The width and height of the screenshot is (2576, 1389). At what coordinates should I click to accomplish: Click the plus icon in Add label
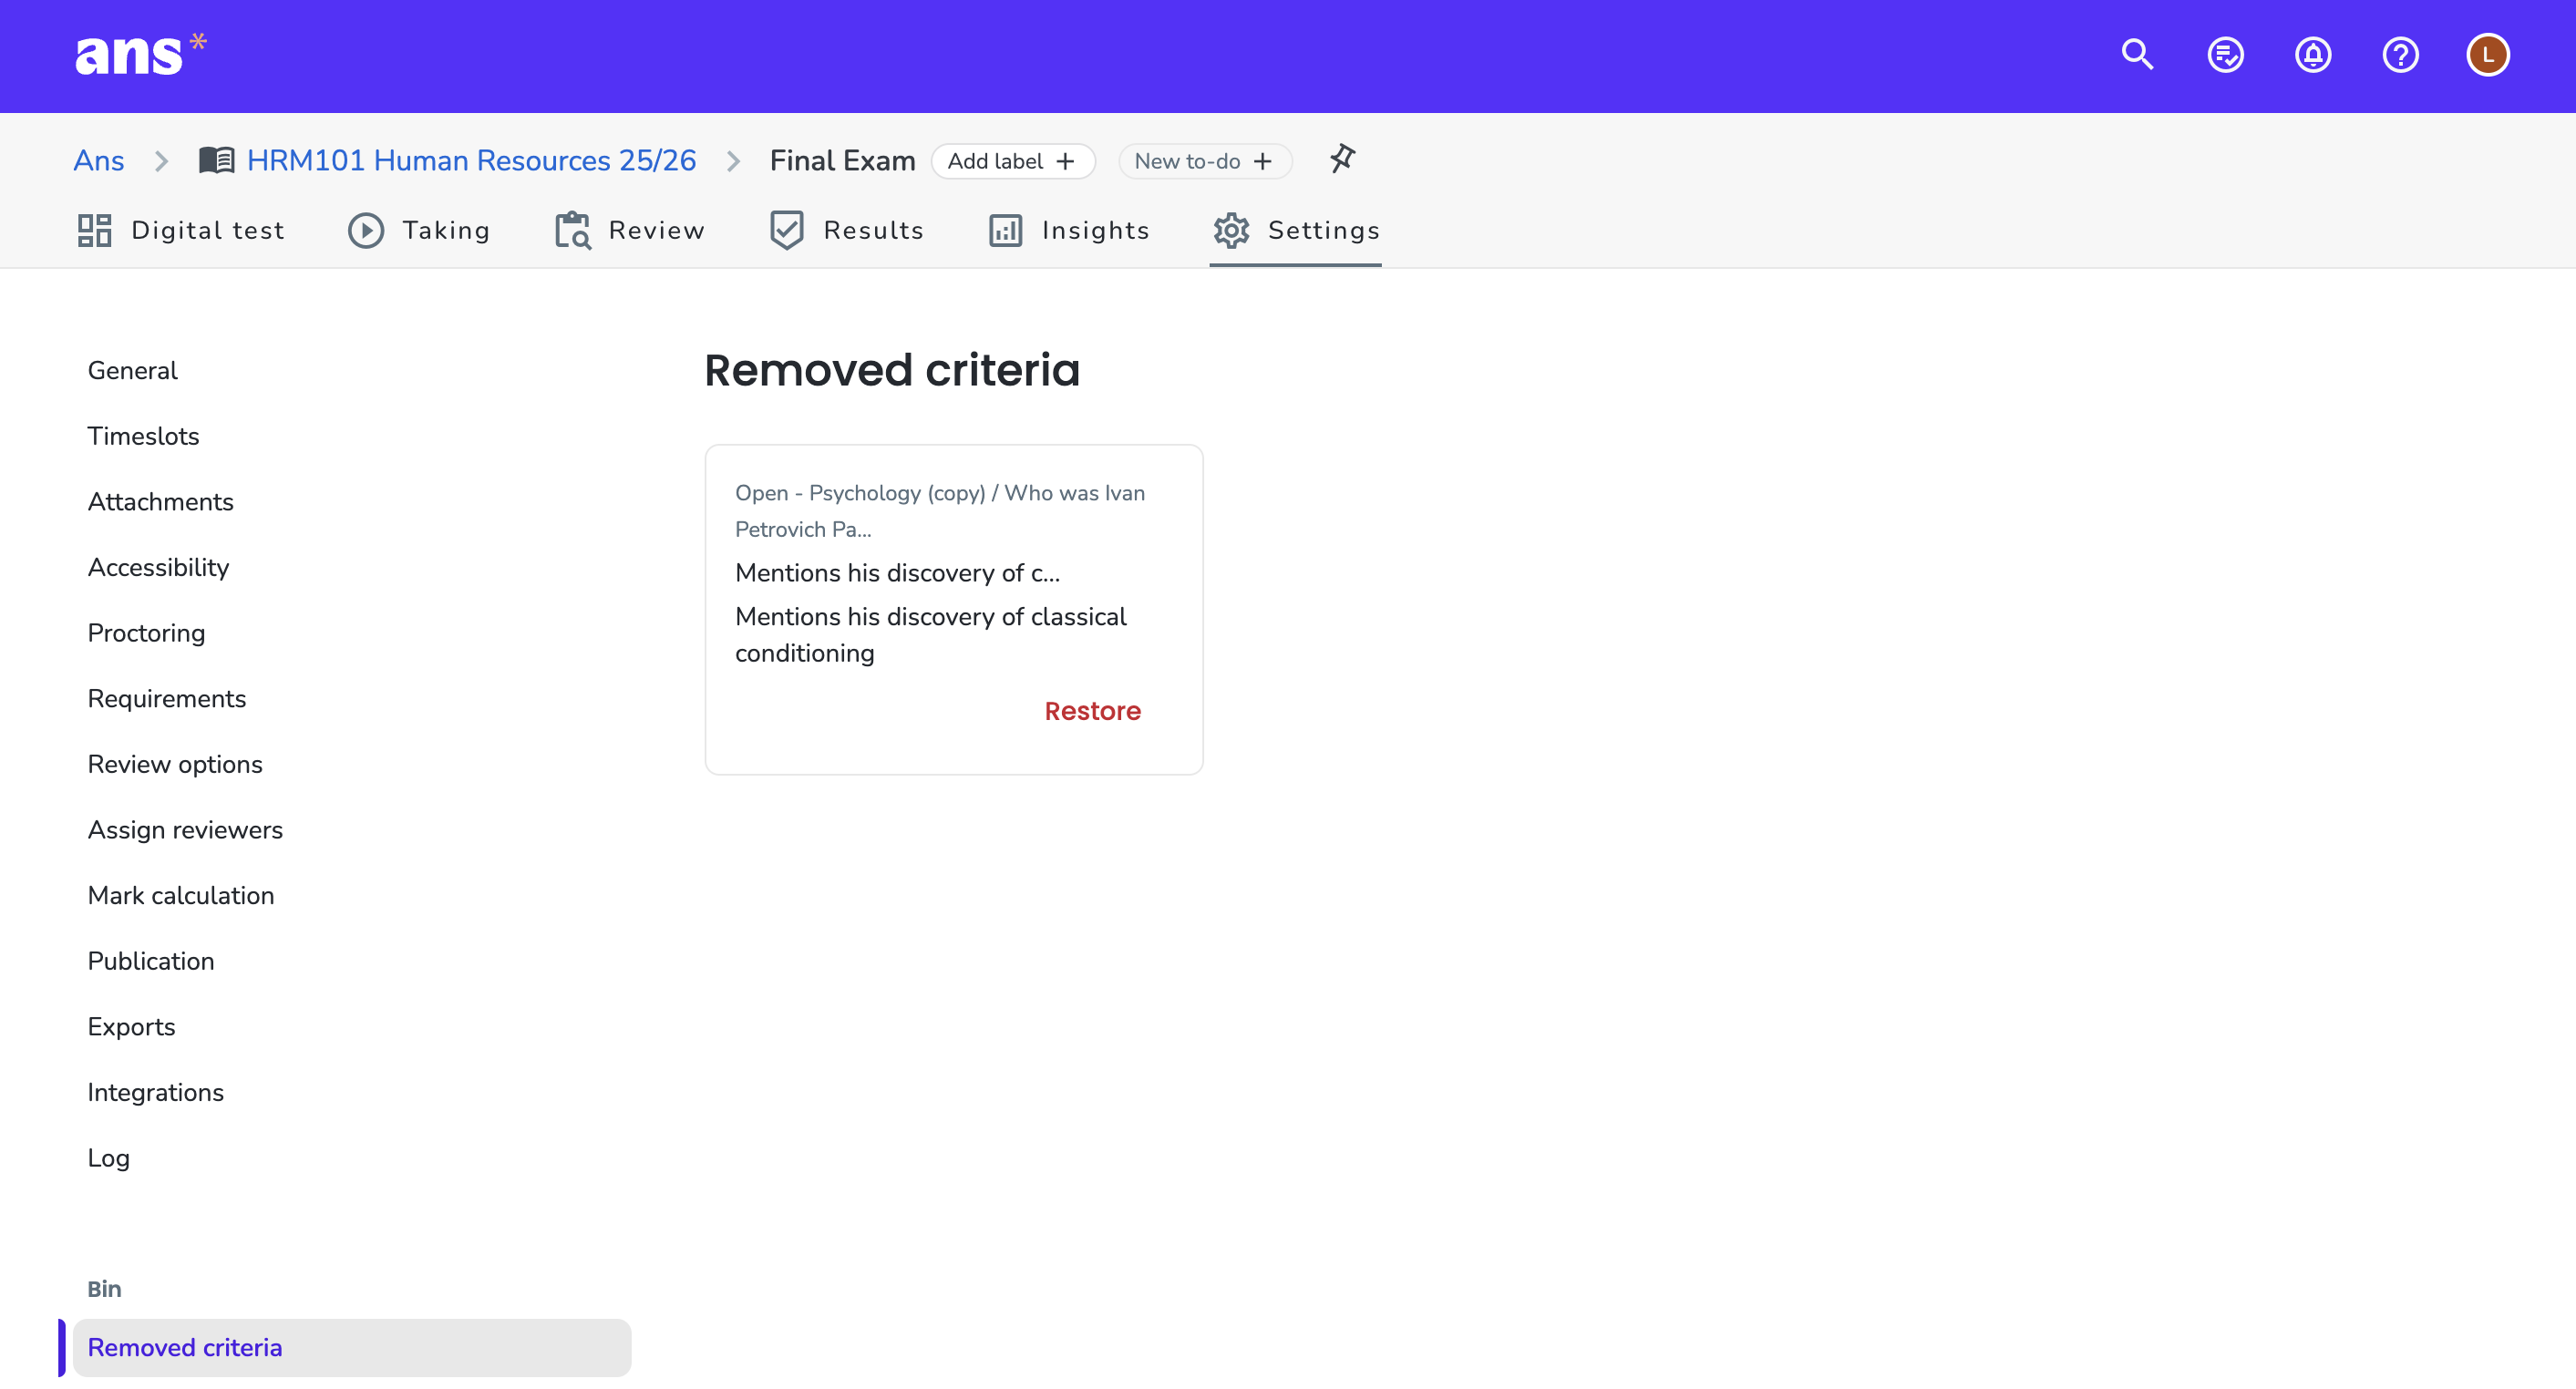coord(1065,161)
